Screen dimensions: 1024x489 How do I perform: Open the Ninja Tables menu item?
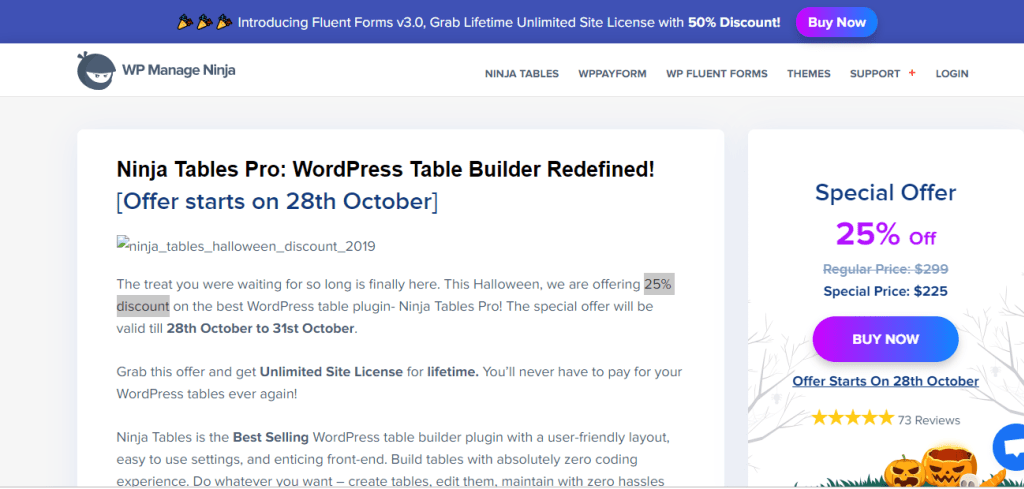522,74
